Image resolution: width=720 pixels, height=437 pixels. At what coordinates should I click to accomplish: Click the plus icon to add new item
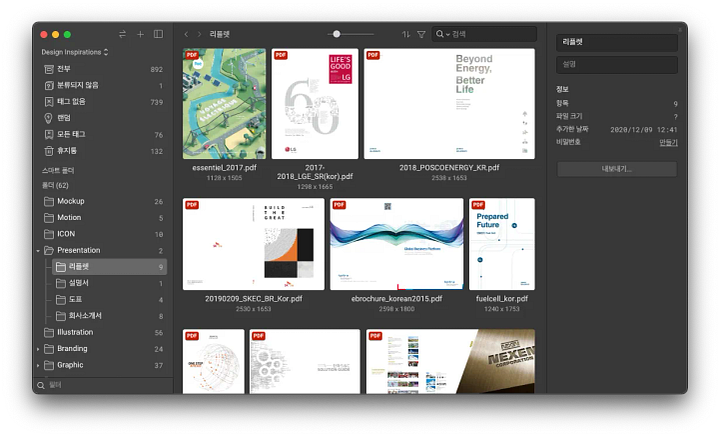point(141,34)
